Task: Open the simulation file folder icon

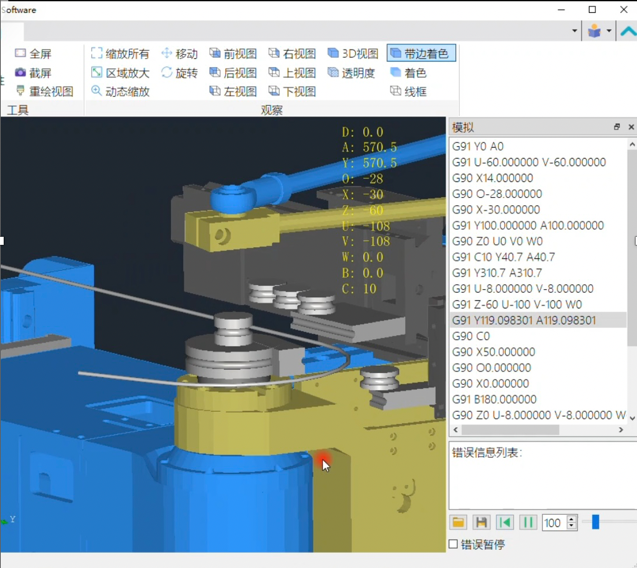Action: tap(458, 522)
